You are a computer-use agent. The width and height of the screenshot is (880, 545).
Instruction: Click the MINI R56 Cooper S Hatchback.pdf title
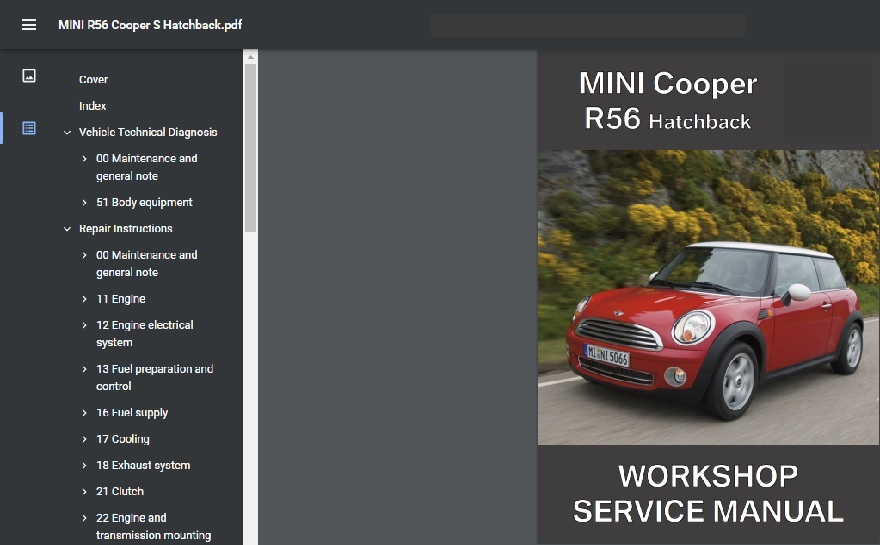click(150, 25)
